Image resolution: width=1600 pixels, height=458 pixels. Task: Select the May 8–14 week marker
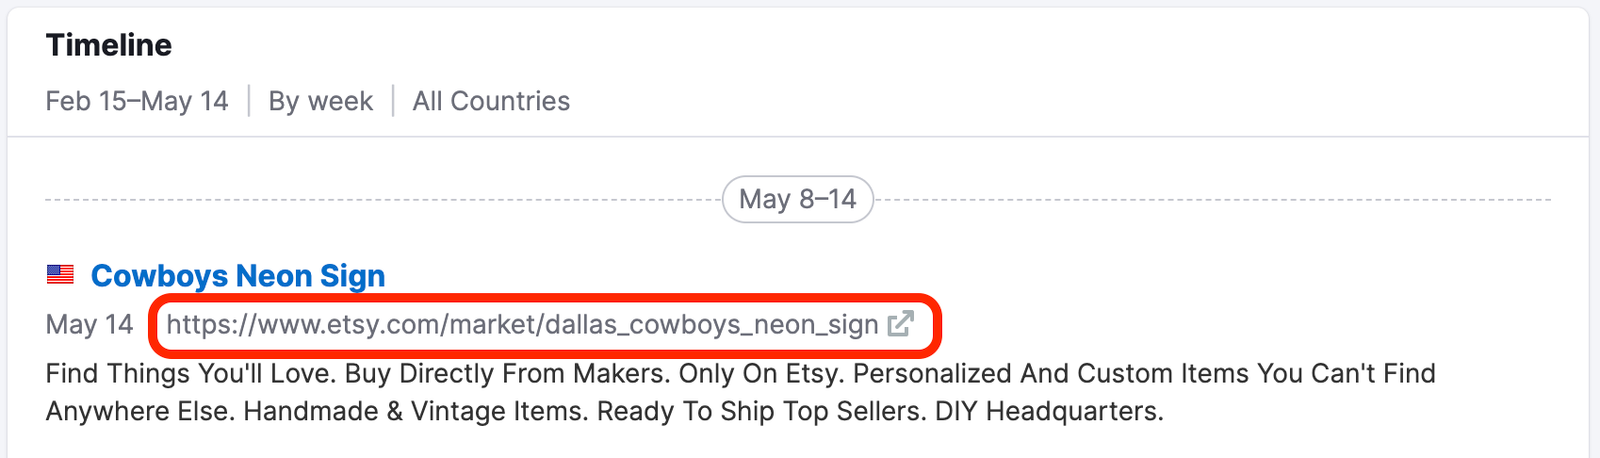pos(797,199)
